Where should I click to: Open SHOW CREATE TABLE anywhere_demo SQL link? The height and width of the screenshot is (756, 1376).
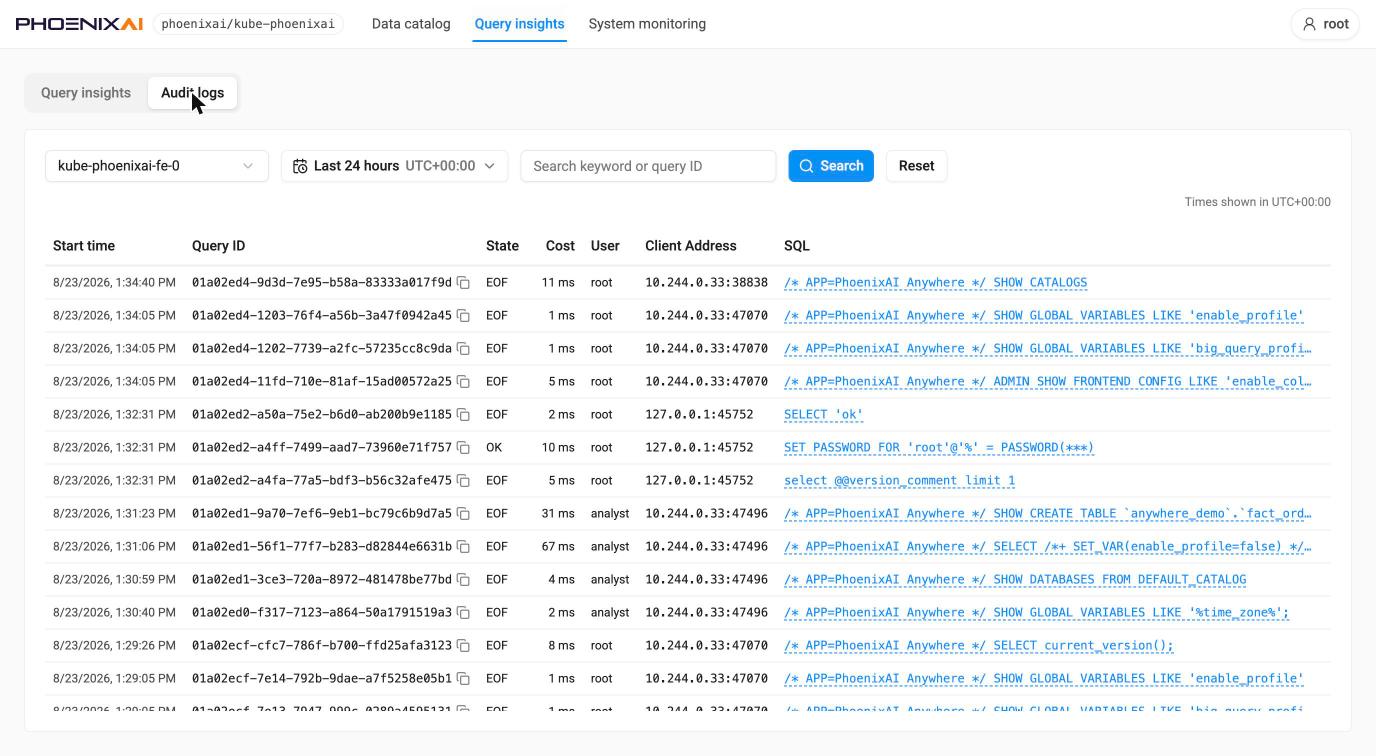(1047, 514)
